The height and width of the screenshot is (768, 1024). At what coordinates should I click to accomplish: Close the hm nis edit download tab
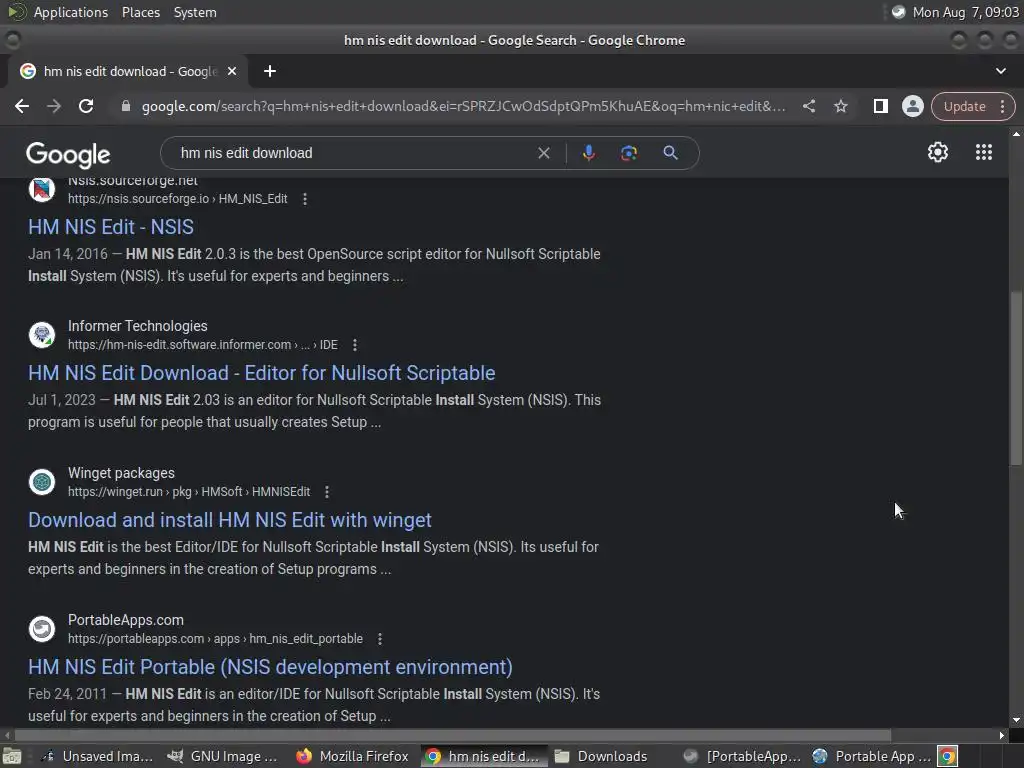pyautogui.click(x=232, y=71)
